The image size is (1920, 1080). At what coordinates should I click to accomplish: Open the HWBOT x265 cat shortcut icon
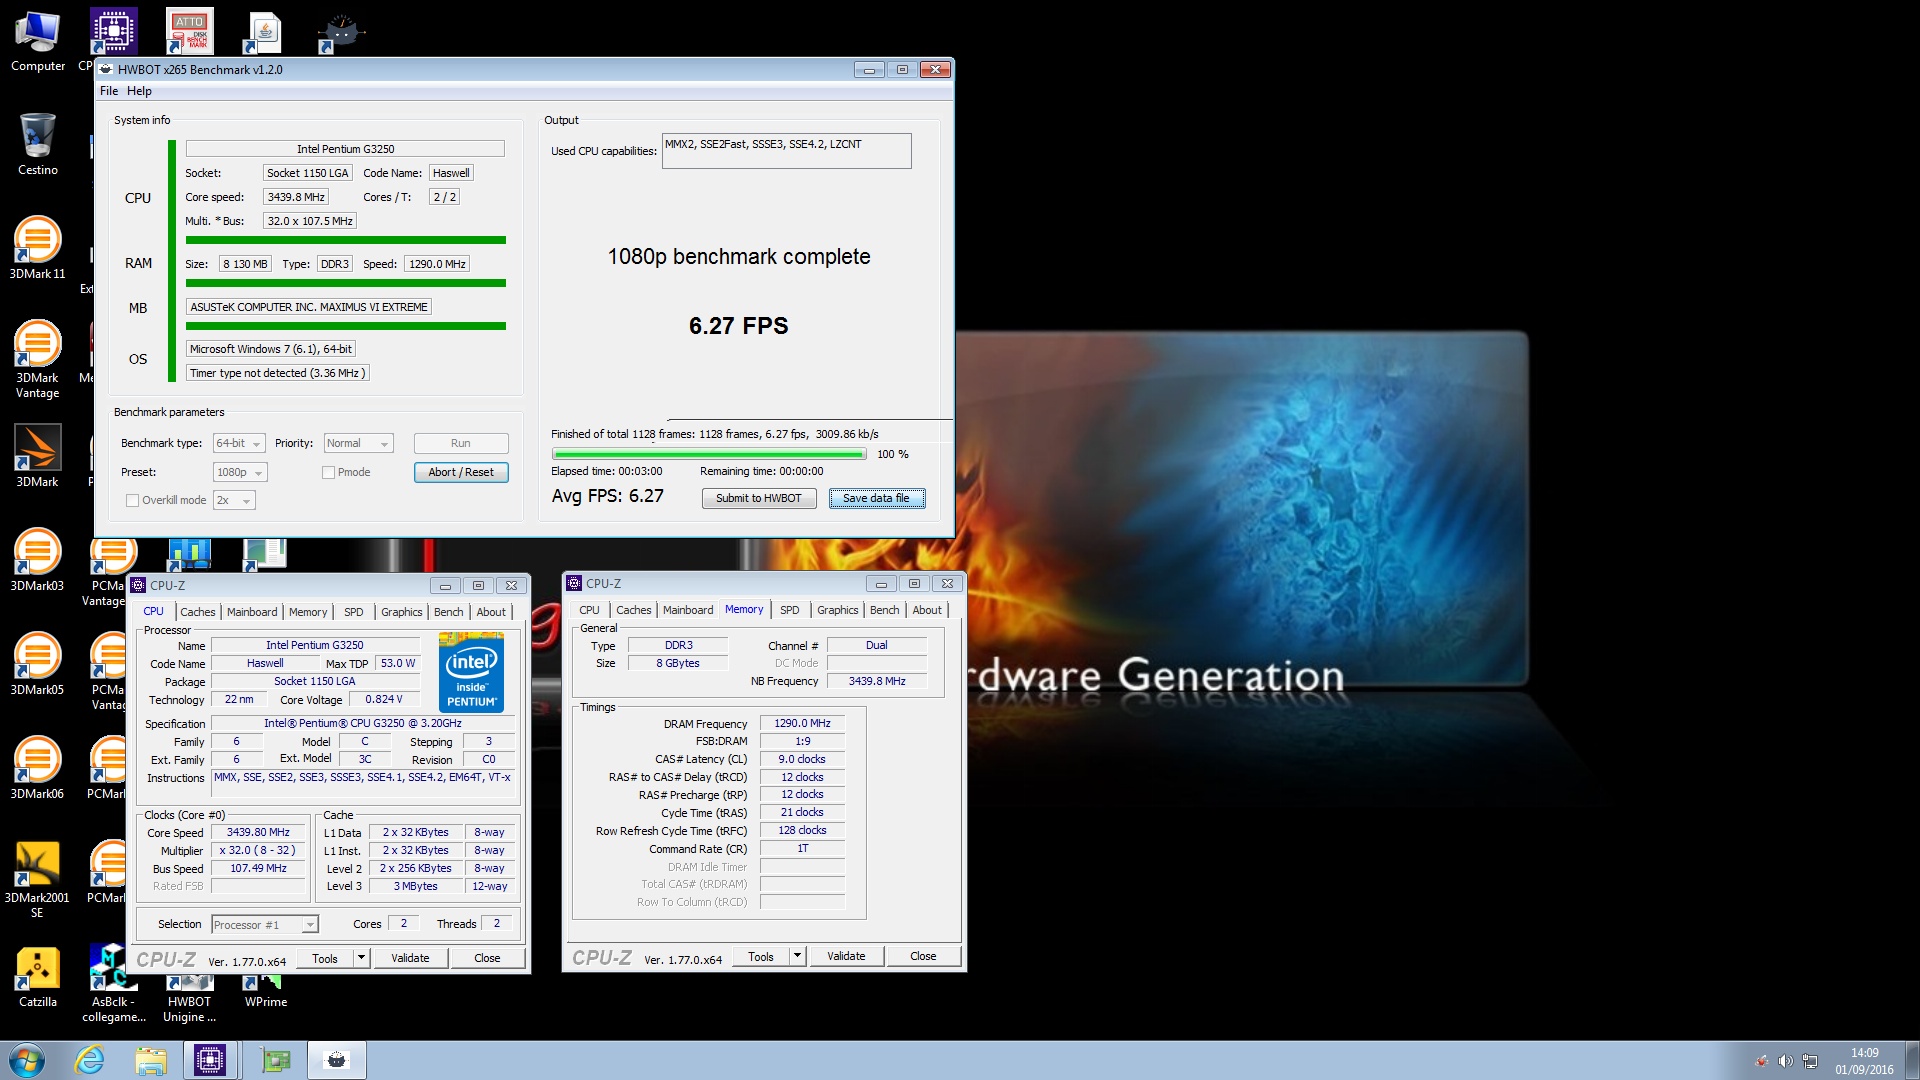341,32
